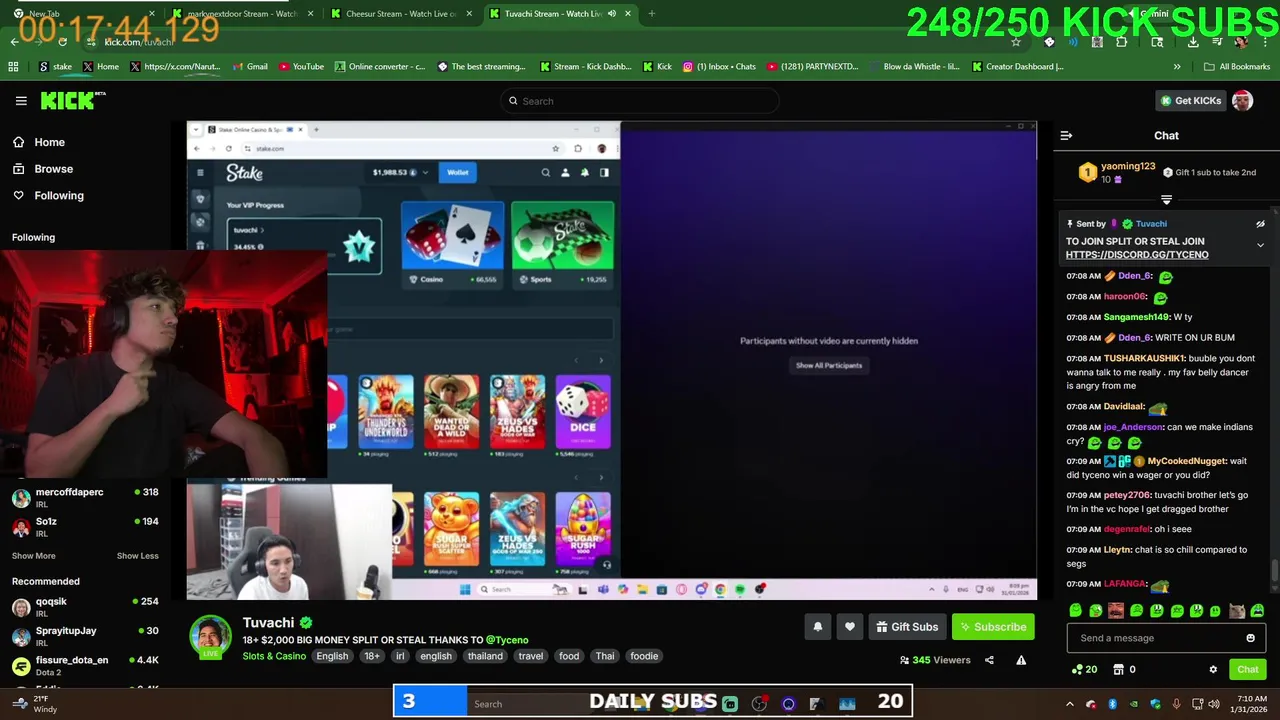Go to Home in the Kick sidebar

click(38, 142)
